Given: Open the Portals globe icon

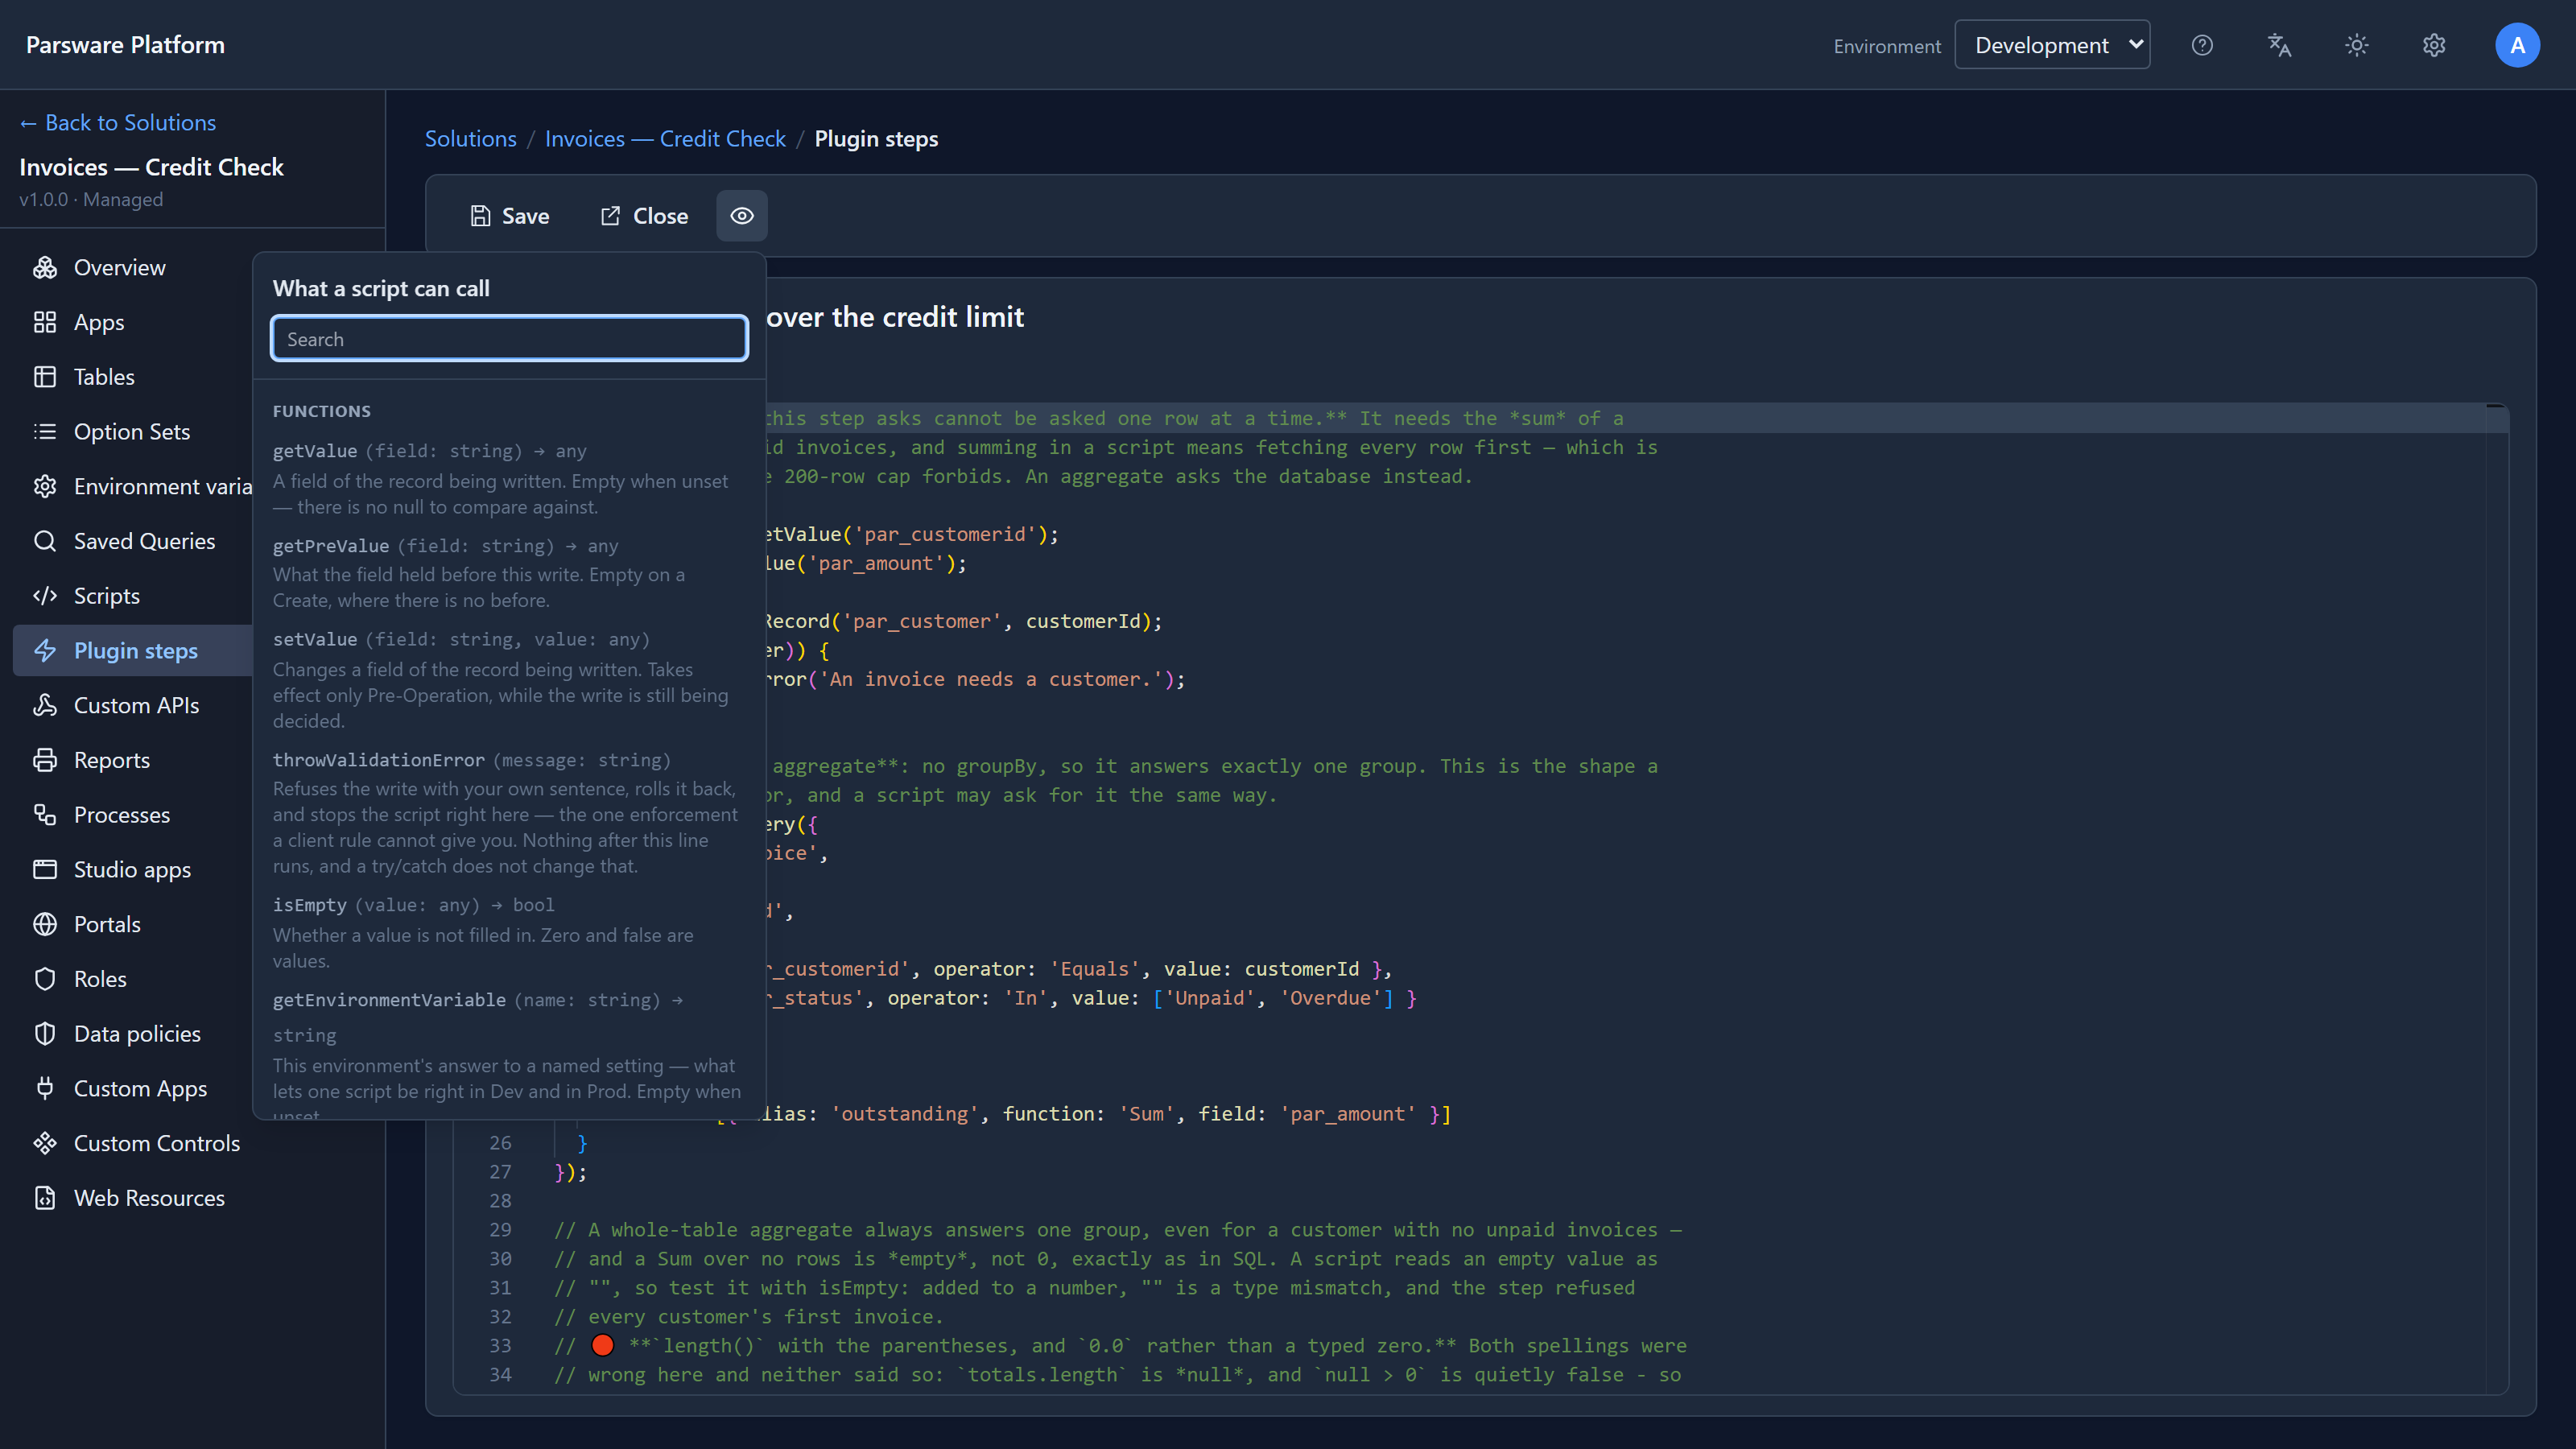Looking at the screenshot, I should [45, 924].
